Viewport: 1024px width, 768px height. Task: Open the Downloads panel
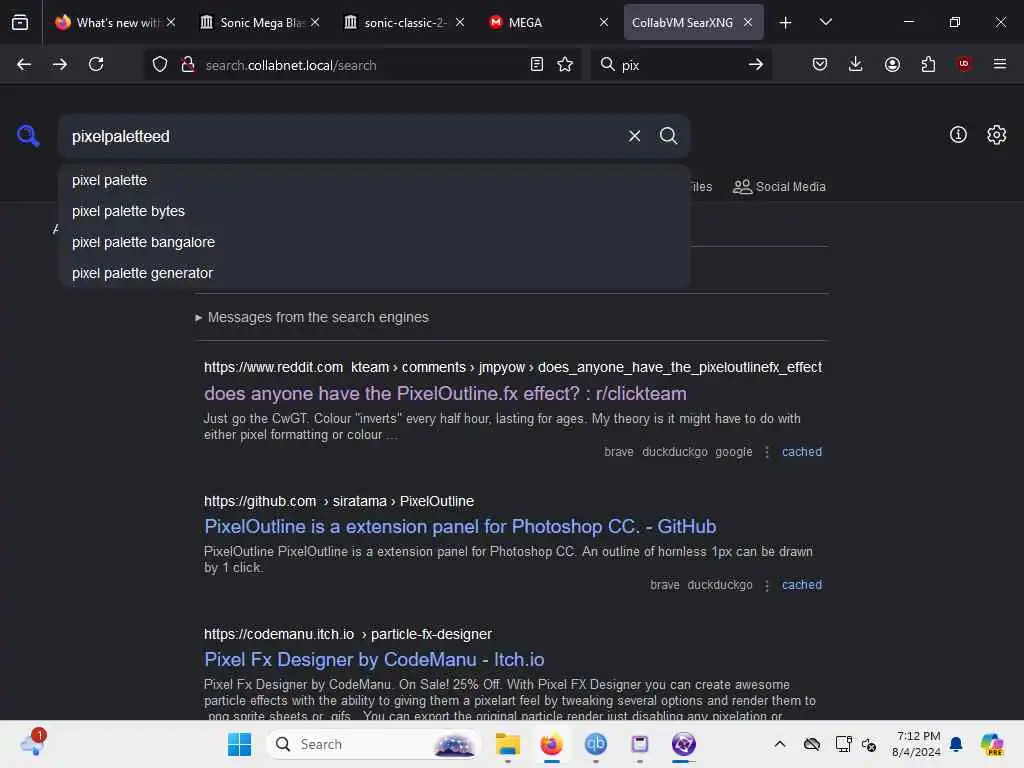tap(856, 64)
